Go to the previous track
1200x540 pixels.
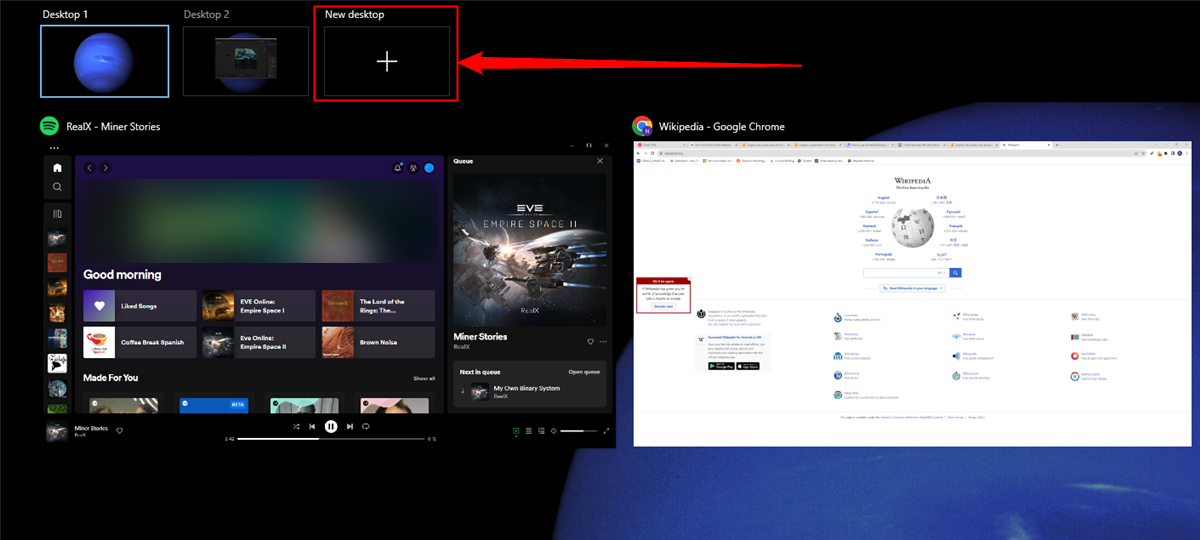[x=313, y=426]
